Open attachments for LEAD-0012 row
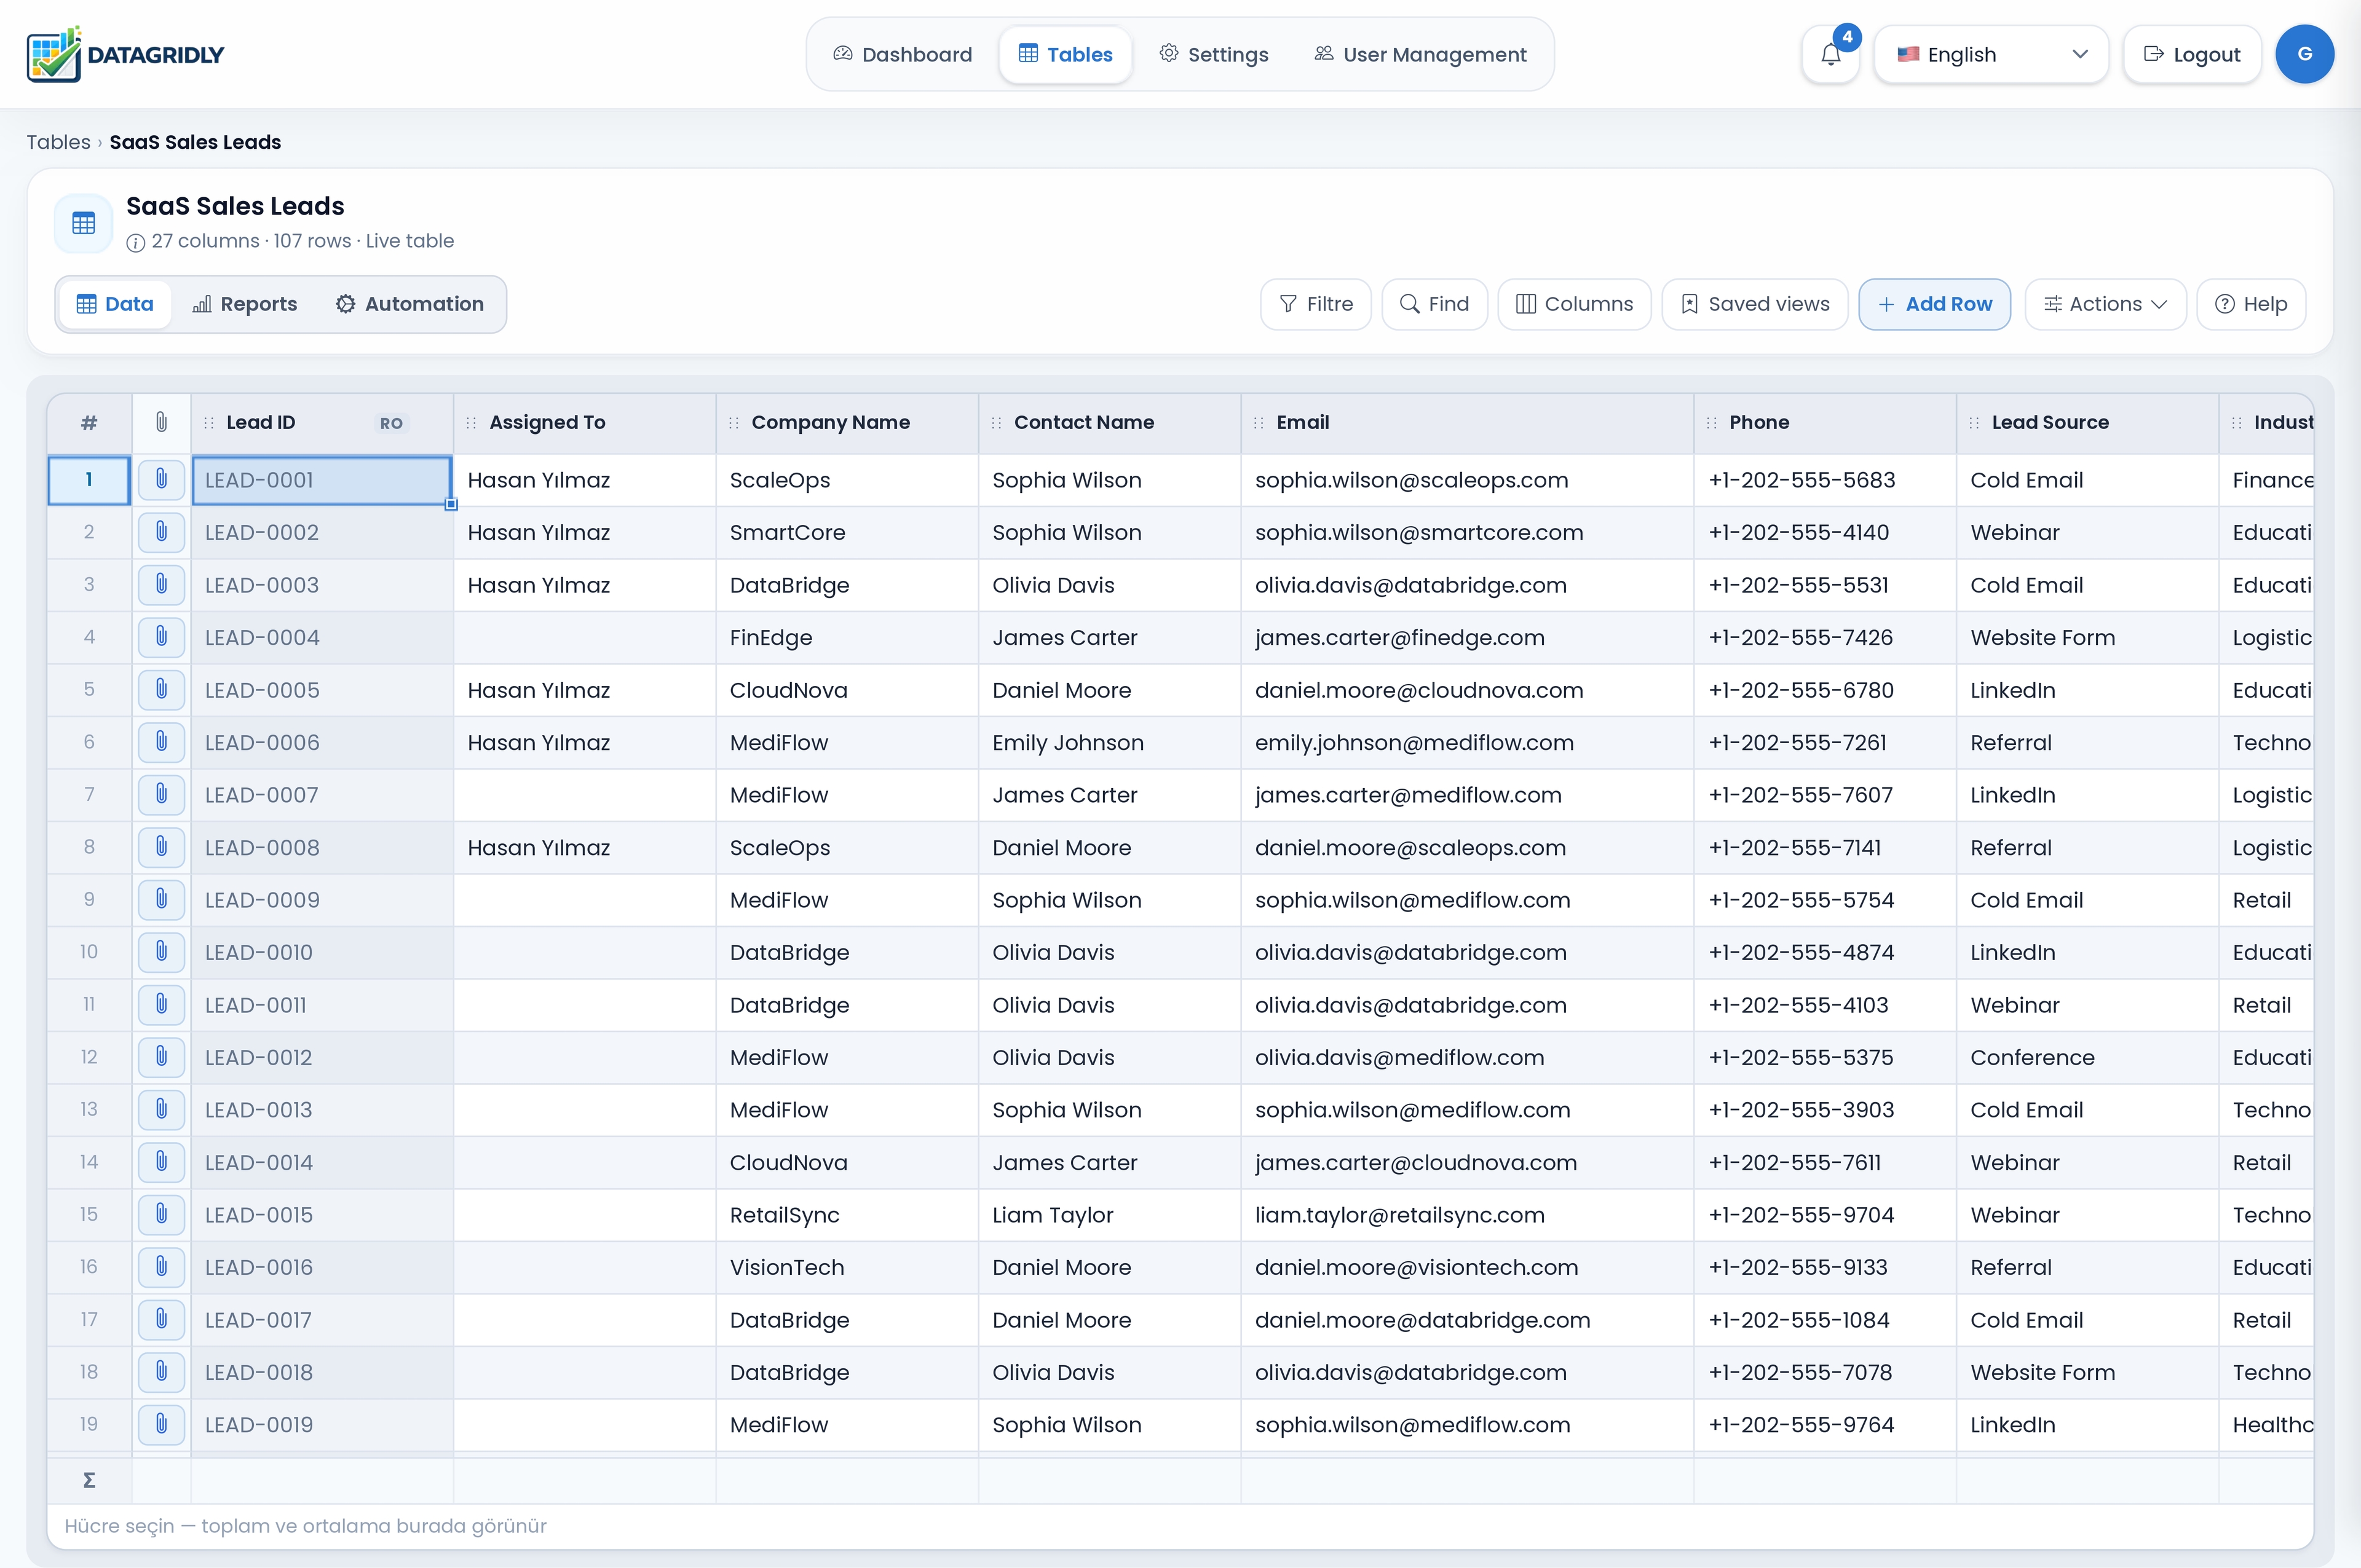The height and width of the screenshot is (1568, 2361). [x=161, y=1057]
